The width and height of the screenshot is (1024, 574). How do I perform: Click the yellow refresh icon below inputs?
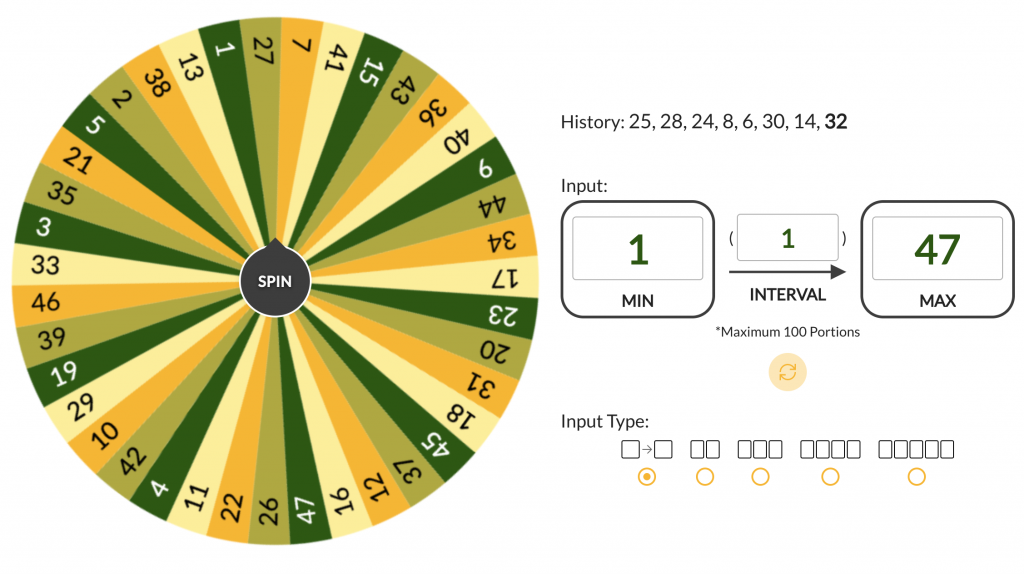coord(787,372)
